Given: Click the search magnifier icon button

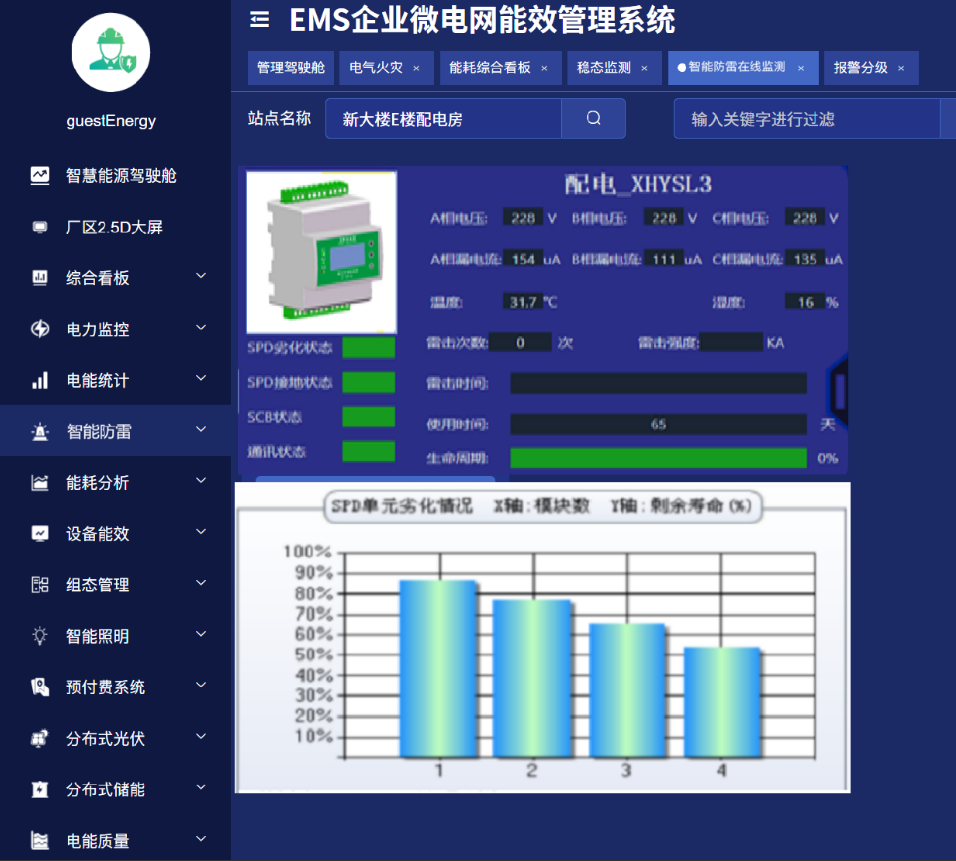Looking at the screenshot, I should click(x=593, y=118).
